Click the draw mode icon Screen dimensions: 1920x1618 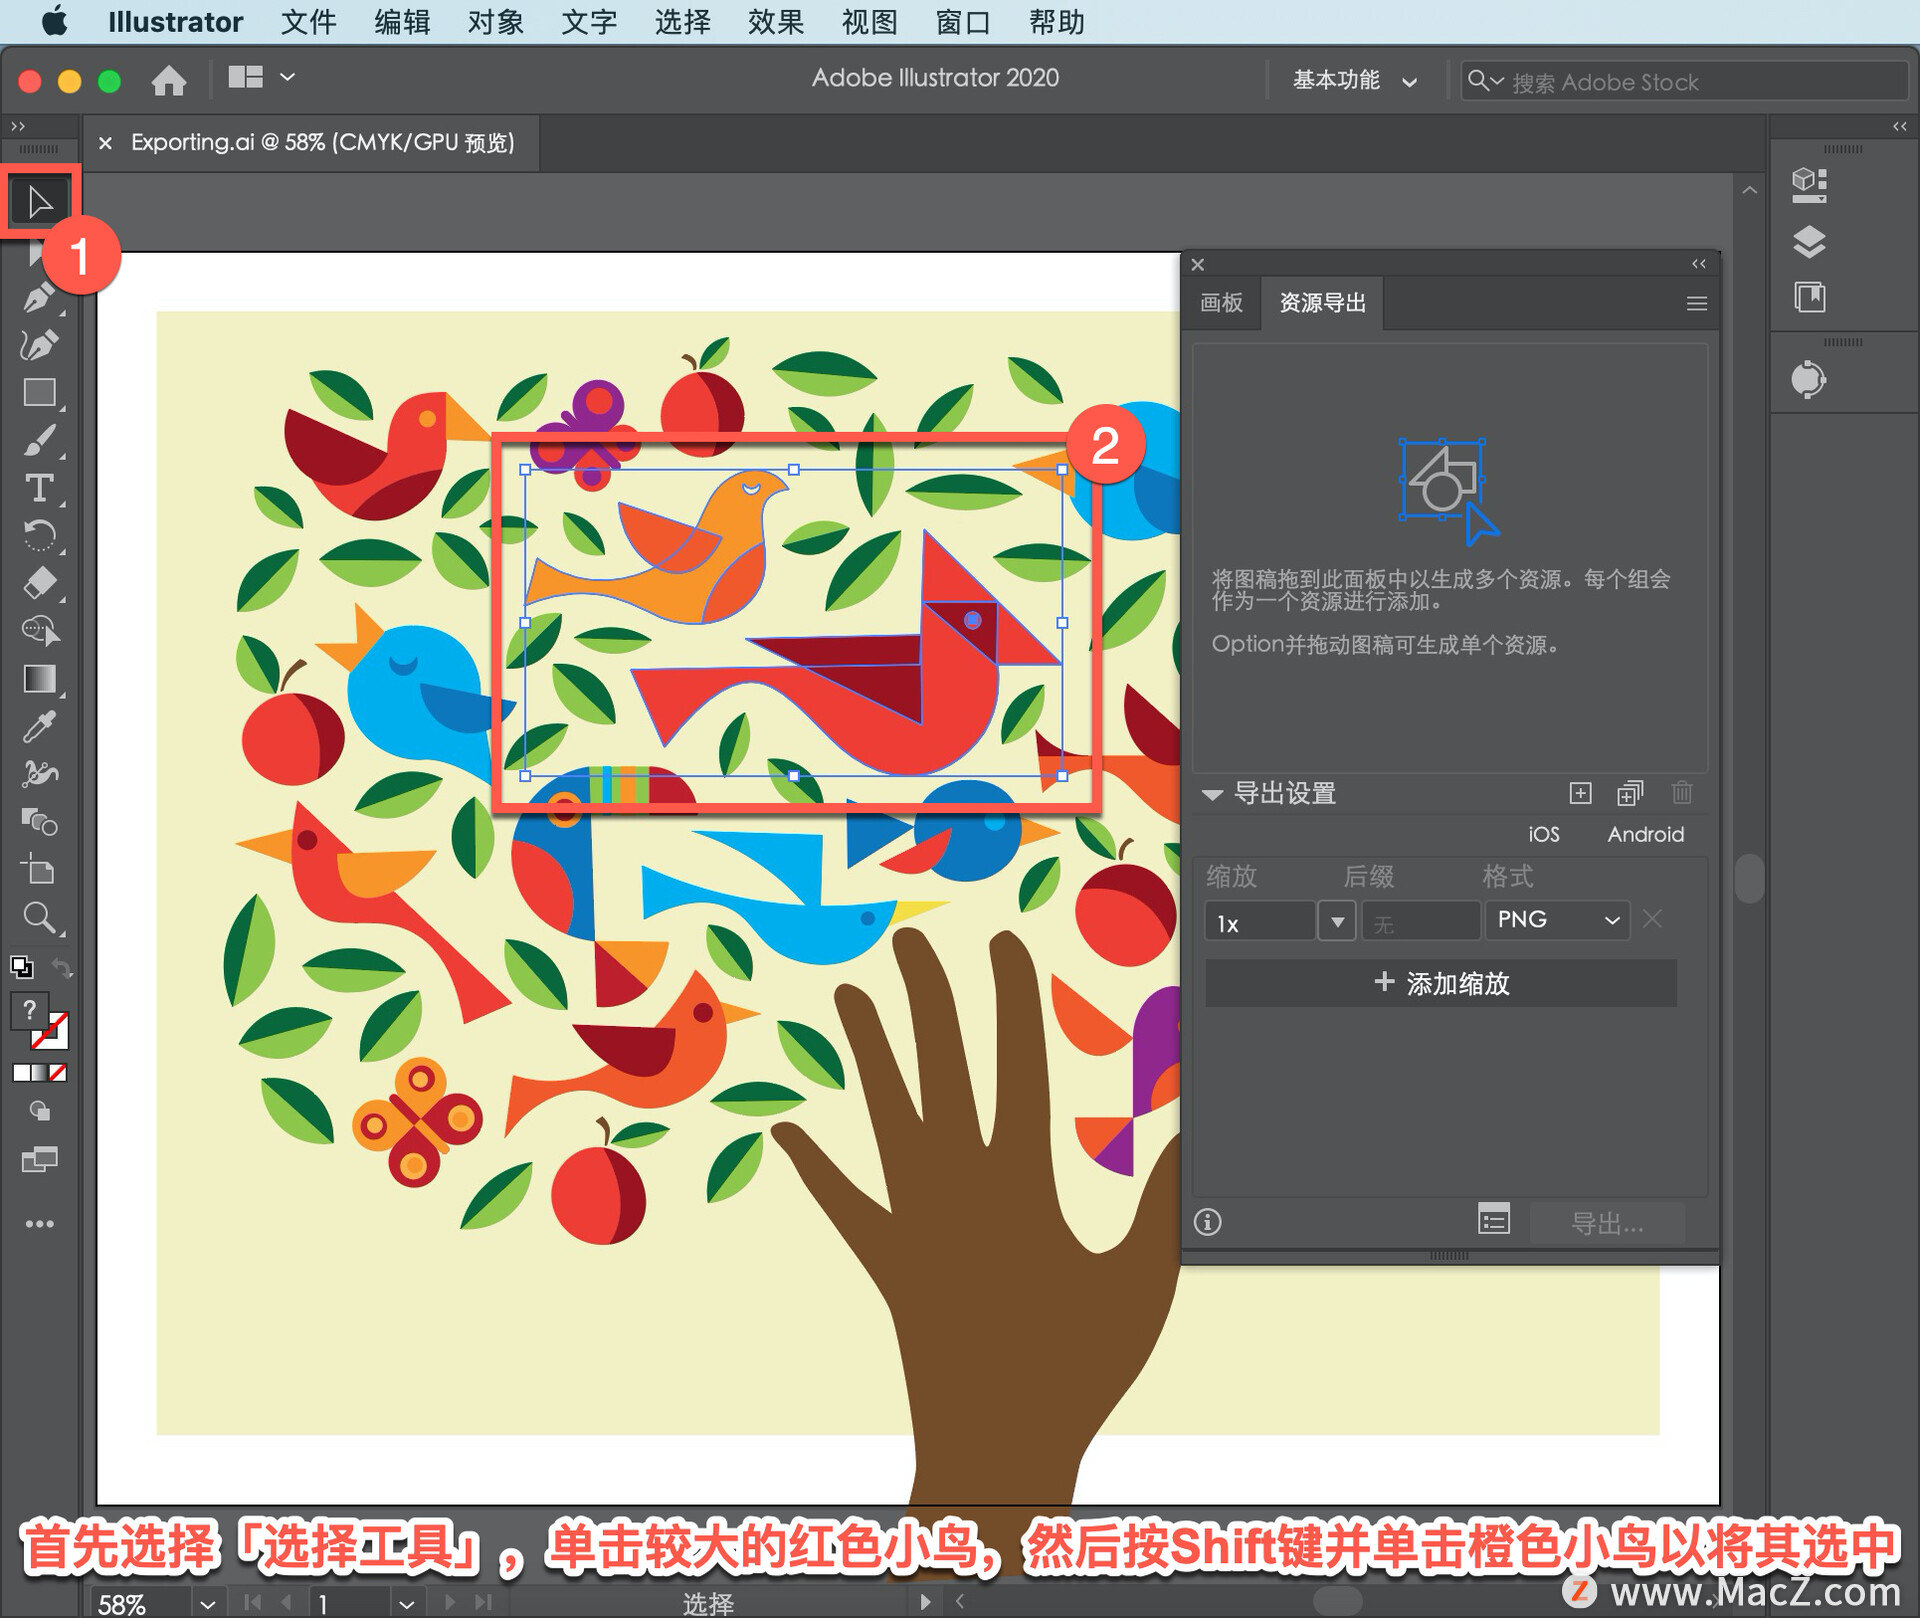pos(40,1111)
